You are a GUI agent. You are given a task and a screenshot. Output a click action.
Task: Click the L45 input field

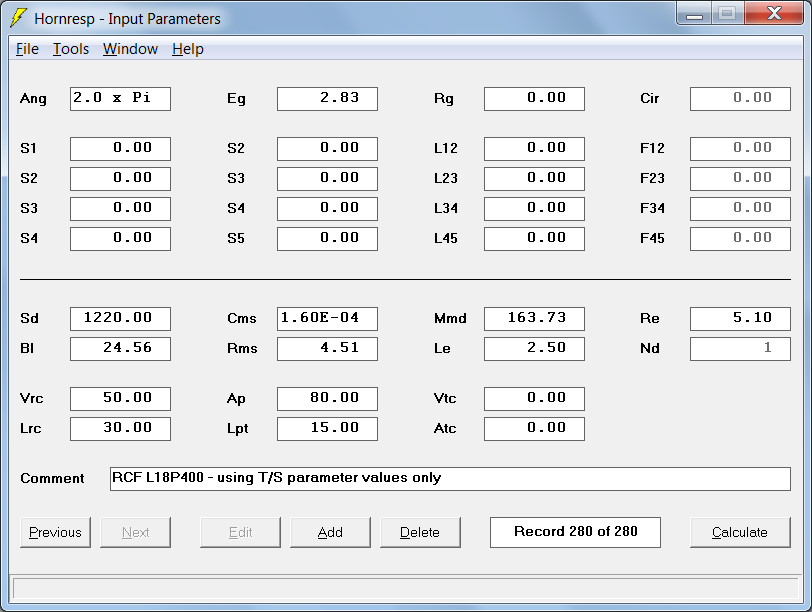(x=534, y=239)
